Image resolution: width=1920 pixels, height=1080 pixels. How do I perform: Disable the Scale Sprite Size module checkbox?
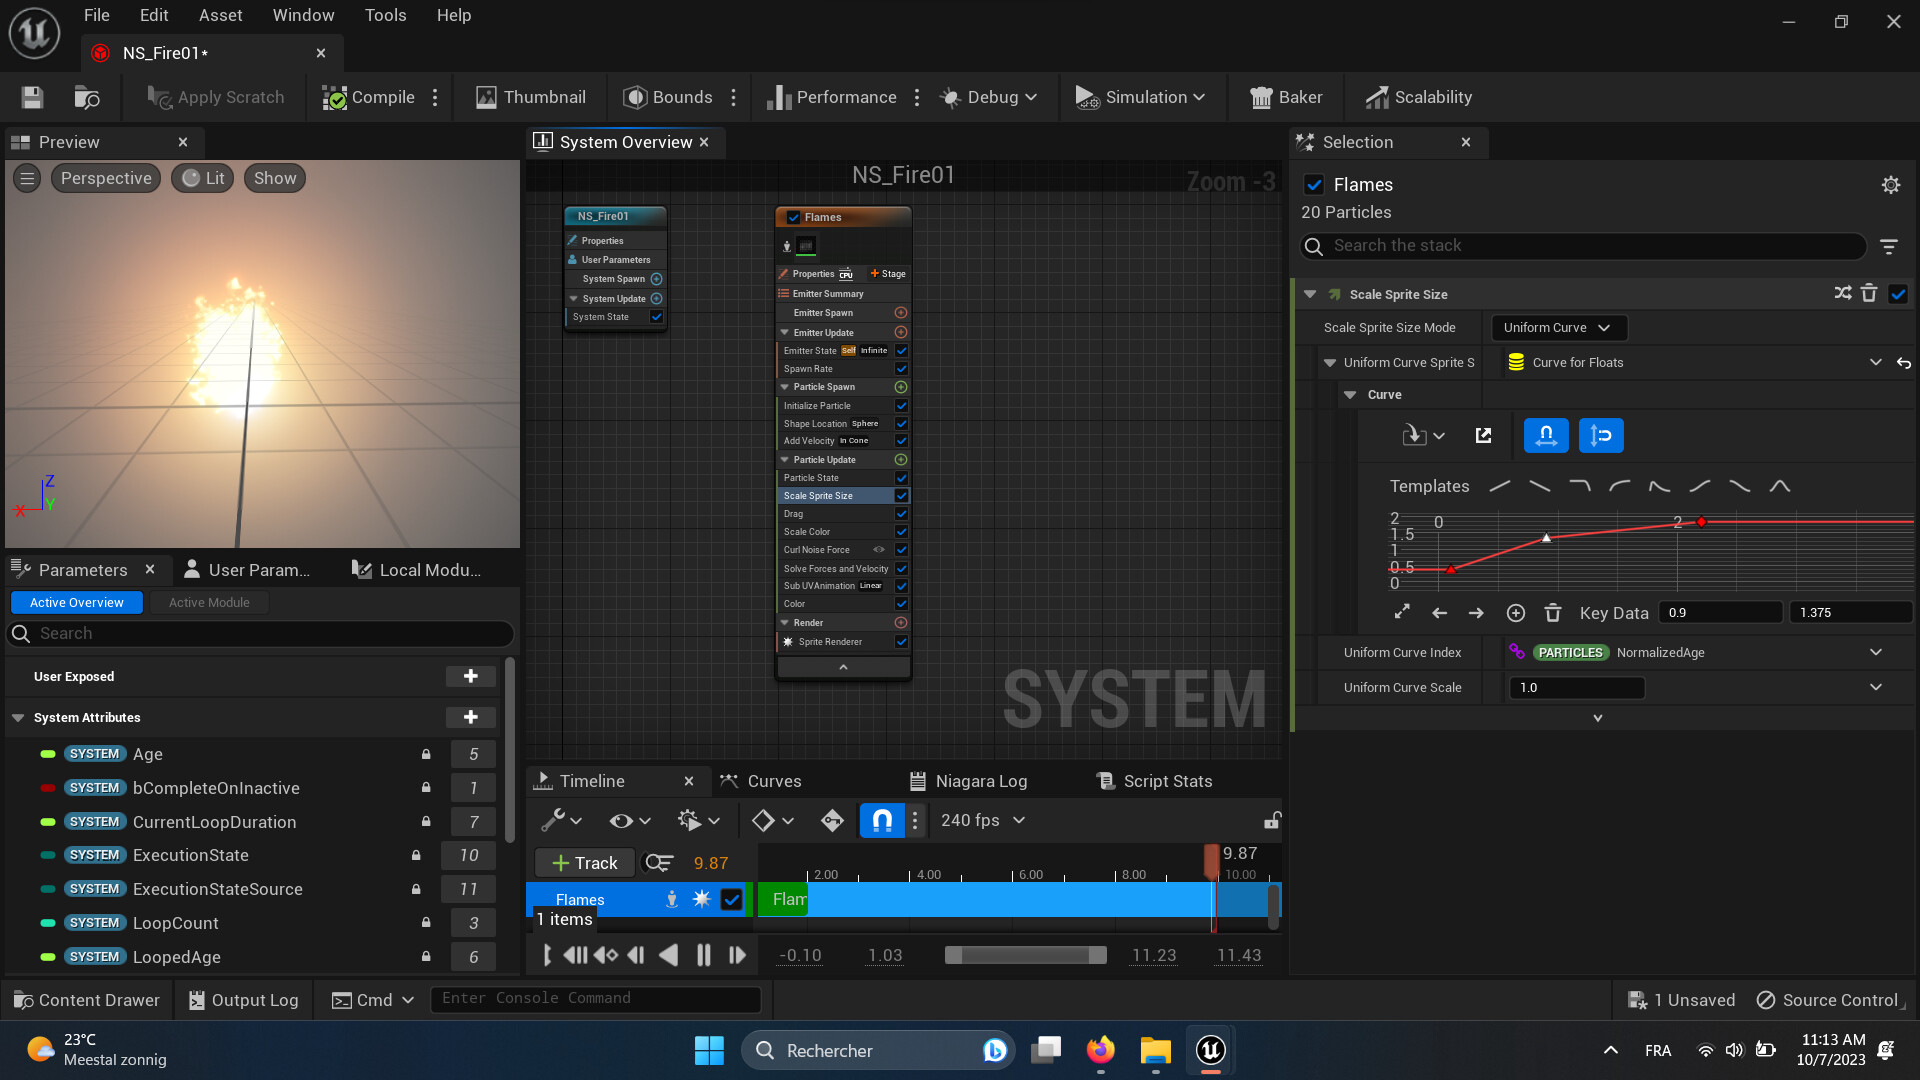pyautogui.click(x=1898, y=294)
